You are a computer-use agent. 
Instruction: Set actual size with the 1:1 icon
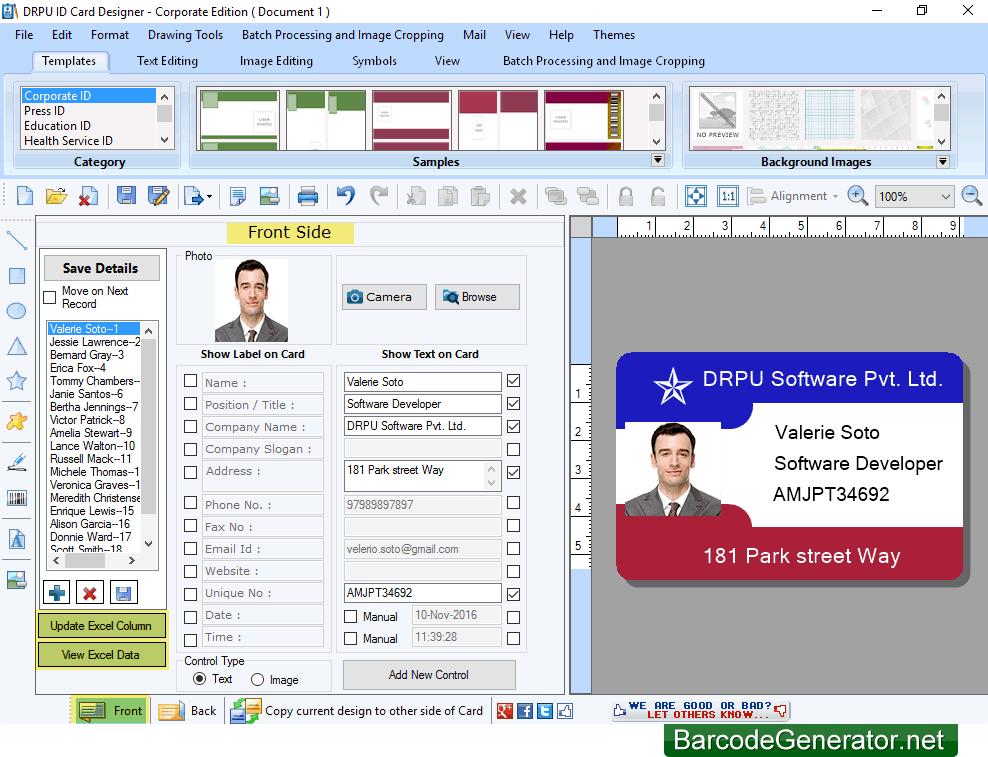tap(728, 196)
